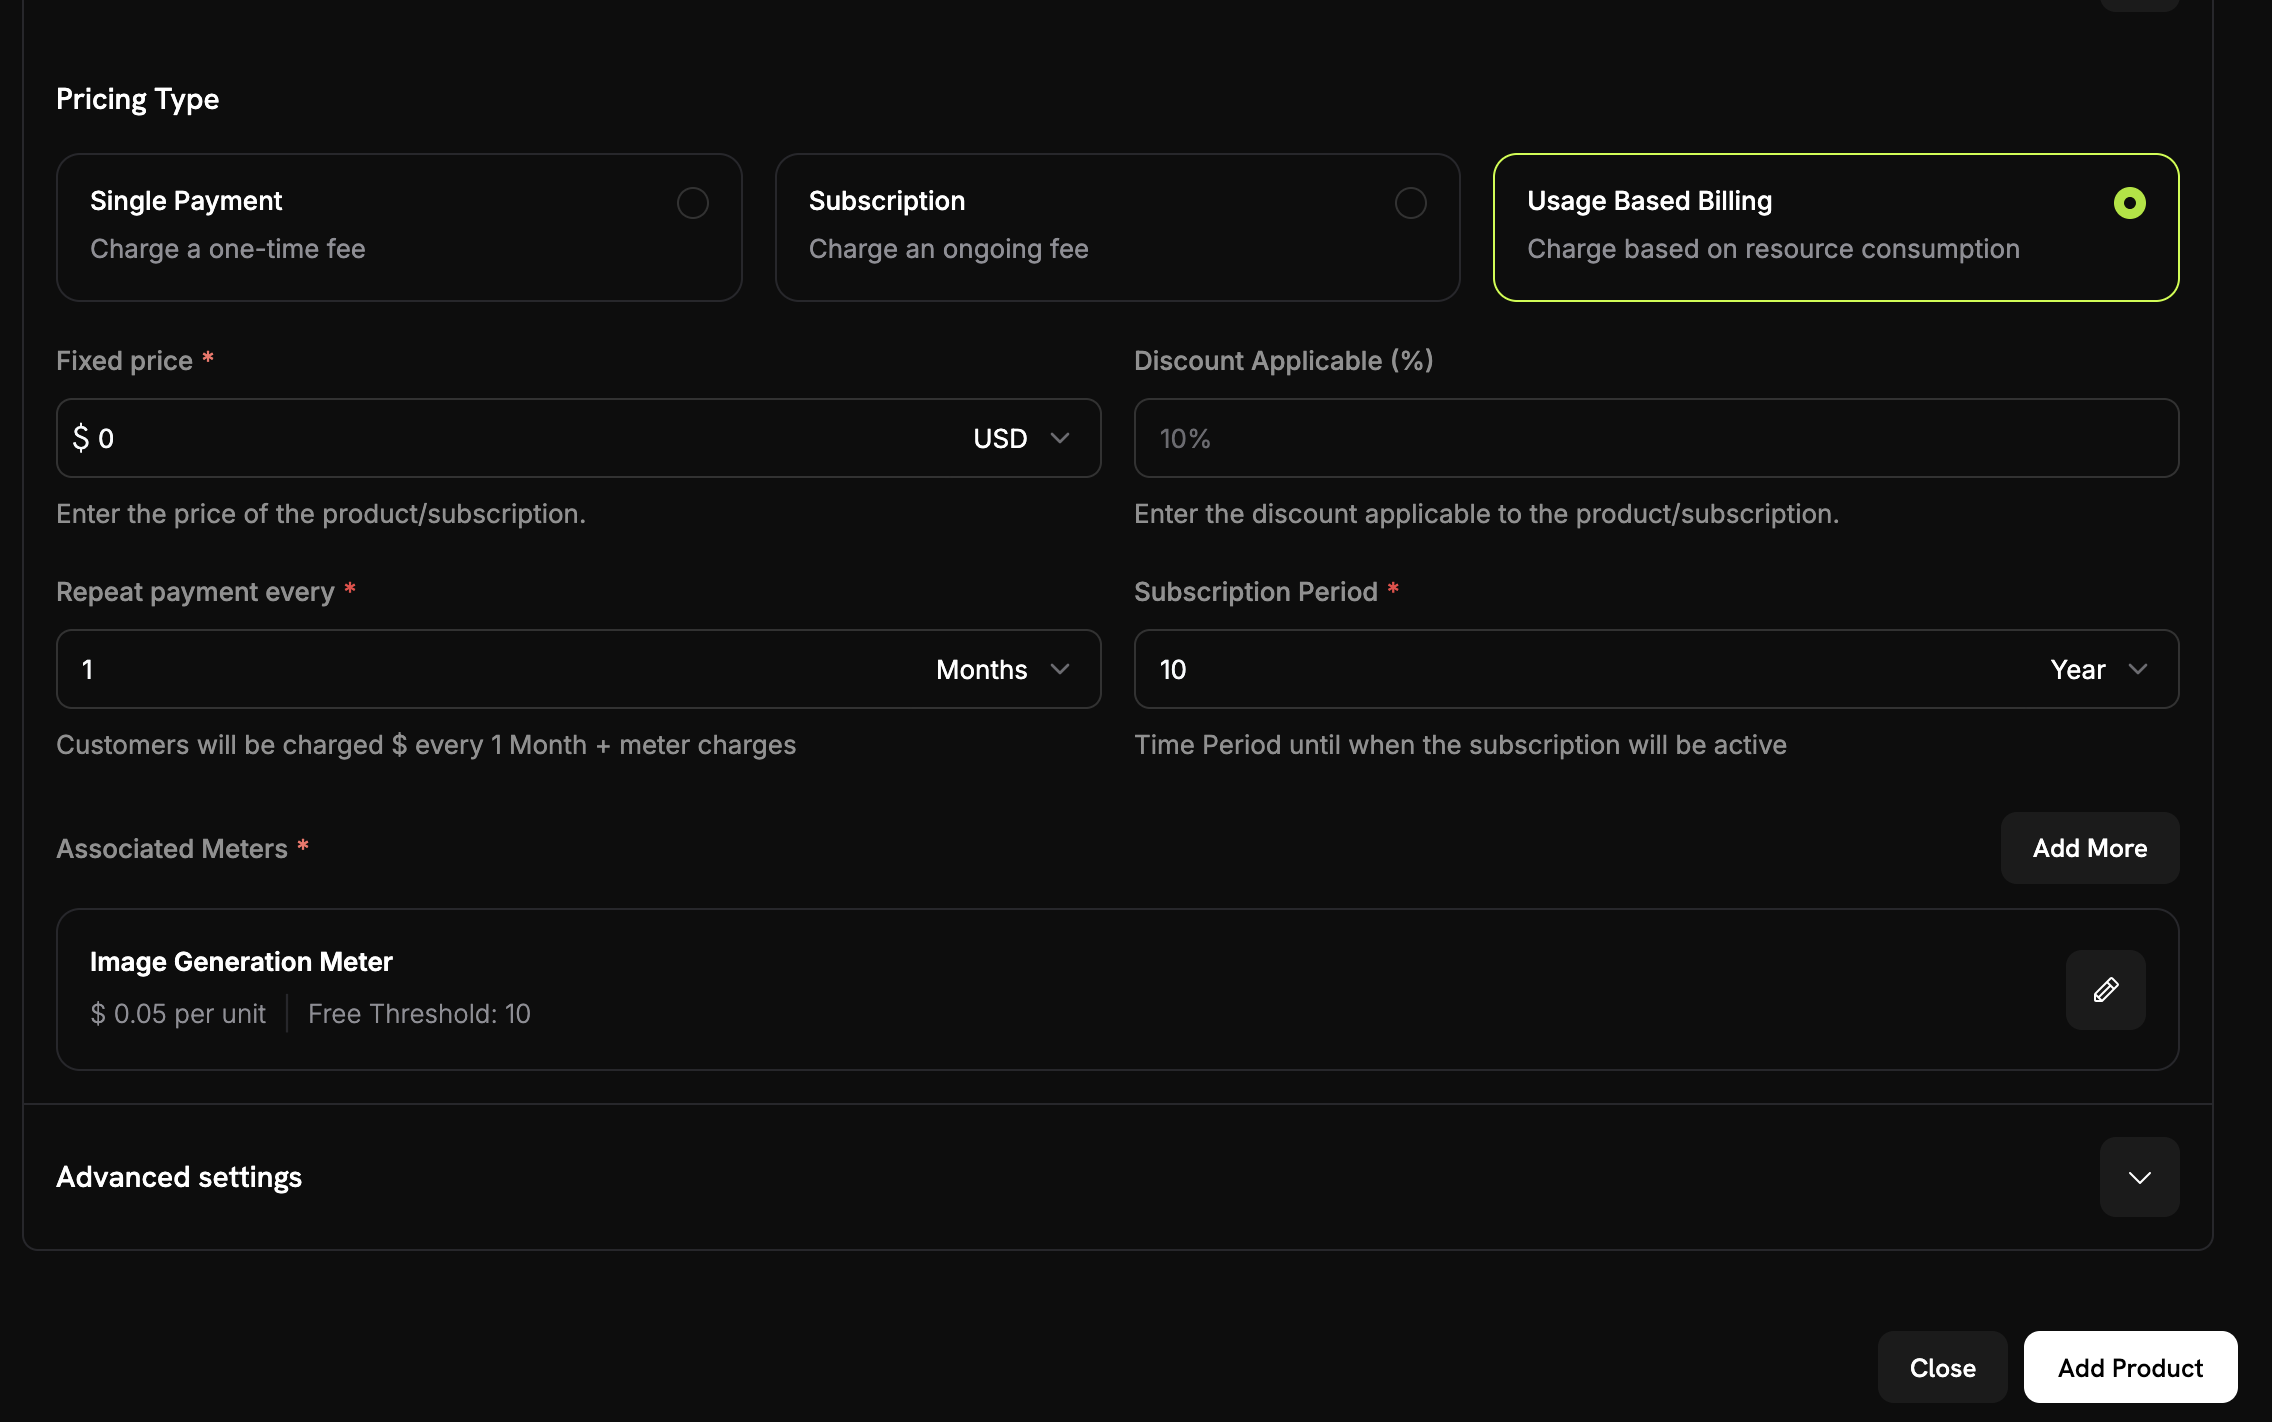This screenshot has width=2272, height=1422.
Task: Open the USD currency dropdown
Action: click(1020, 438)
